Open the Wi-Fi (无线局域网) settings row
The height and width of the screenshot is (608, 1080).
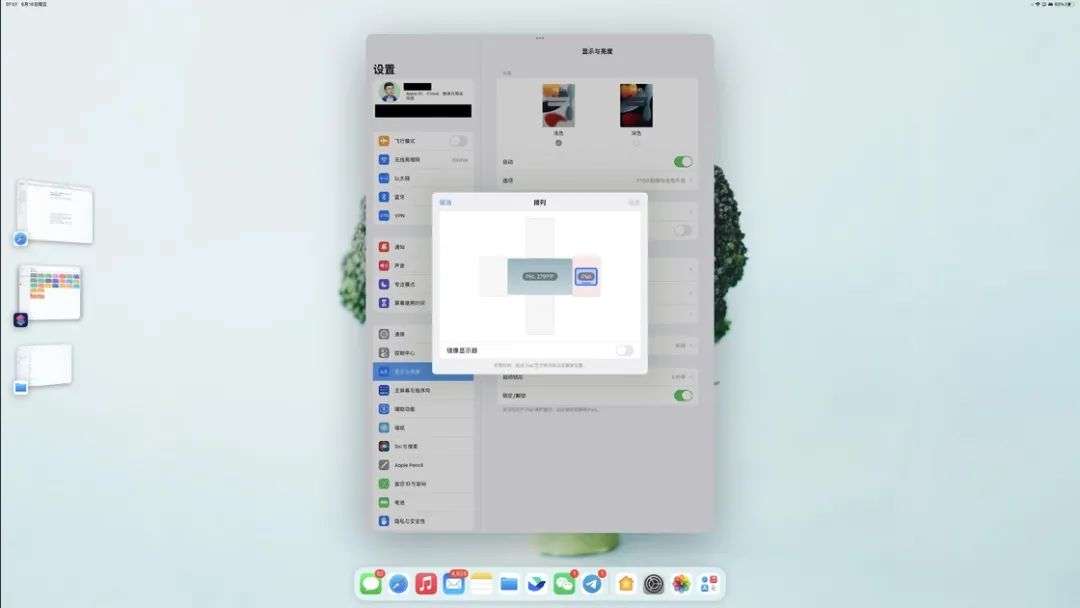pos(423,159)
